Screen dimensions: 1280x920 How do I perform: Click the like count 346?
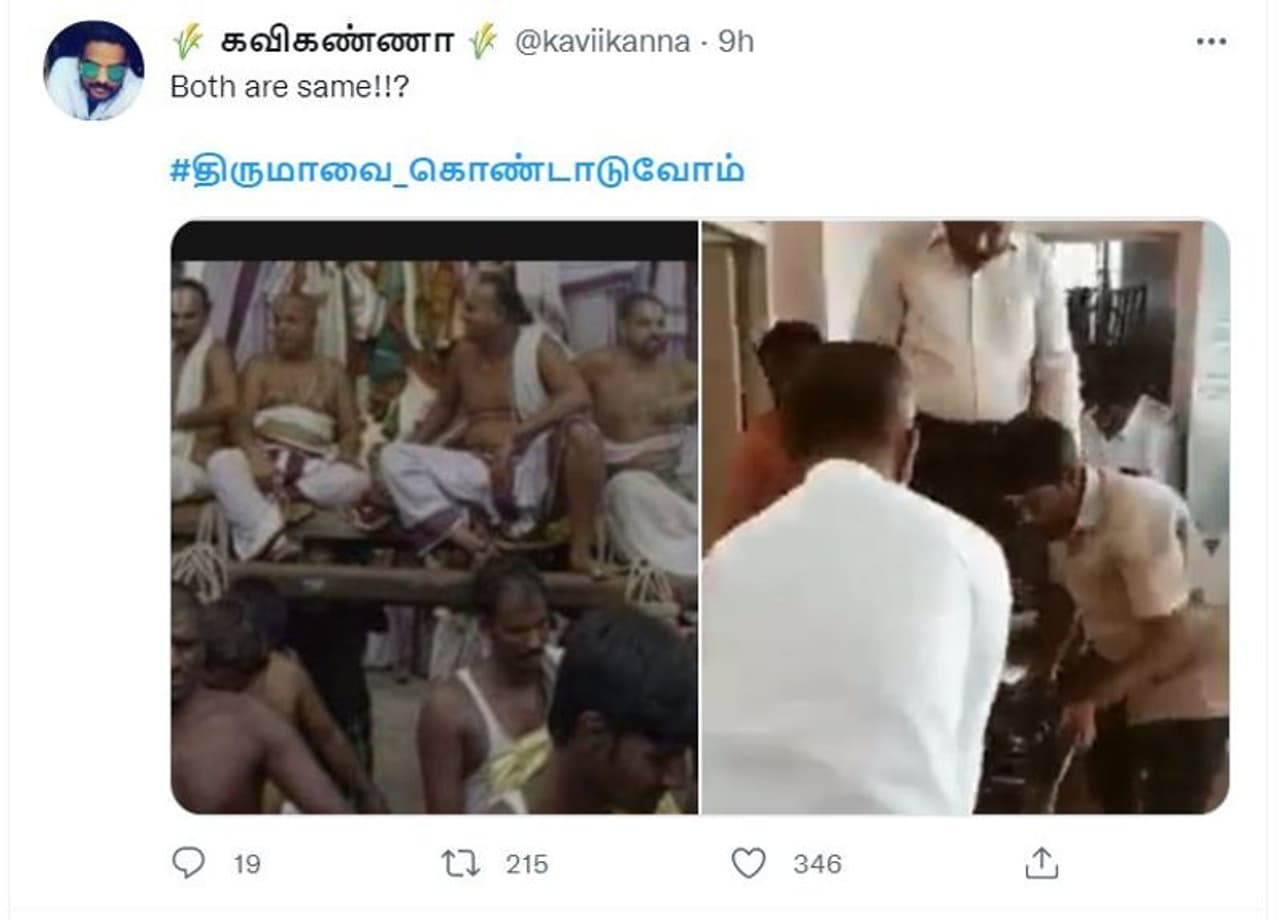[817, 864]
